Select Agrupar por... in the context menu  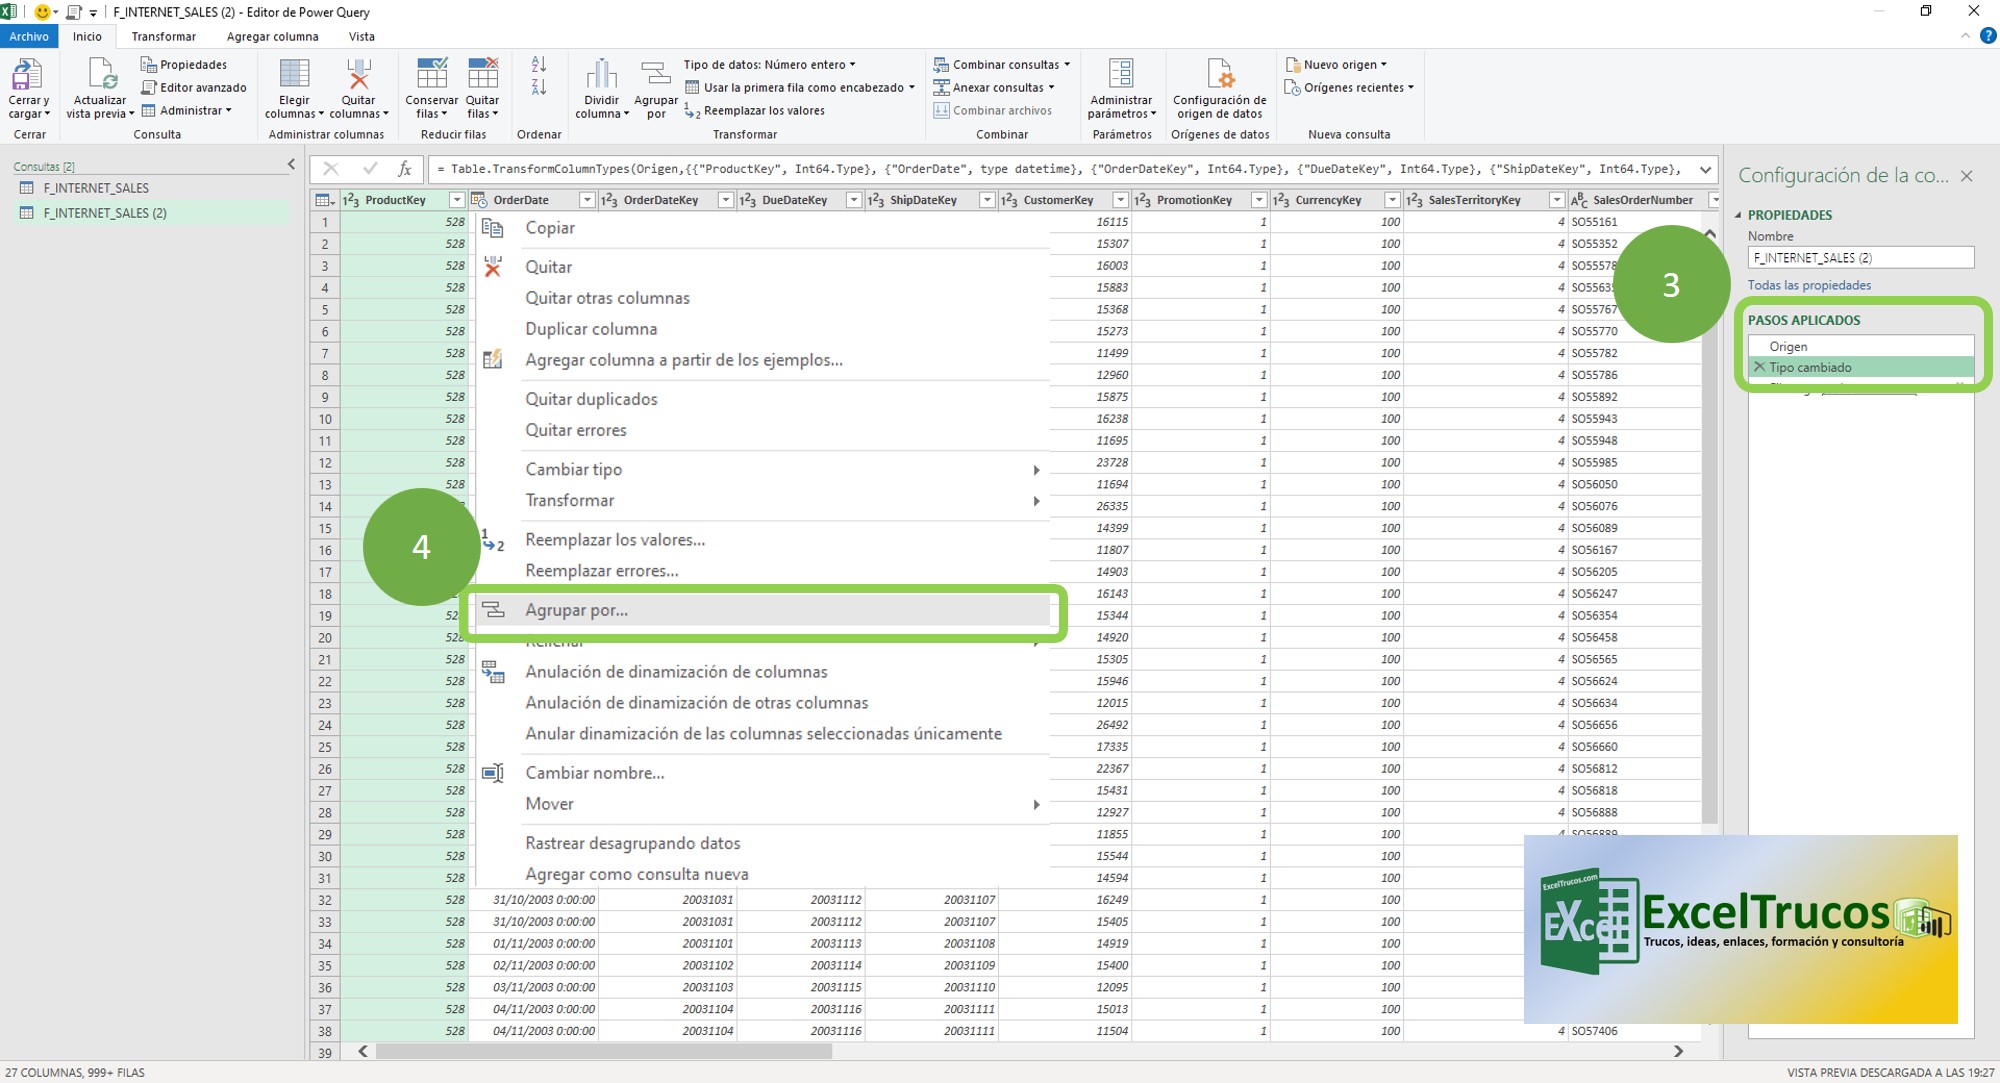point(576,610)
